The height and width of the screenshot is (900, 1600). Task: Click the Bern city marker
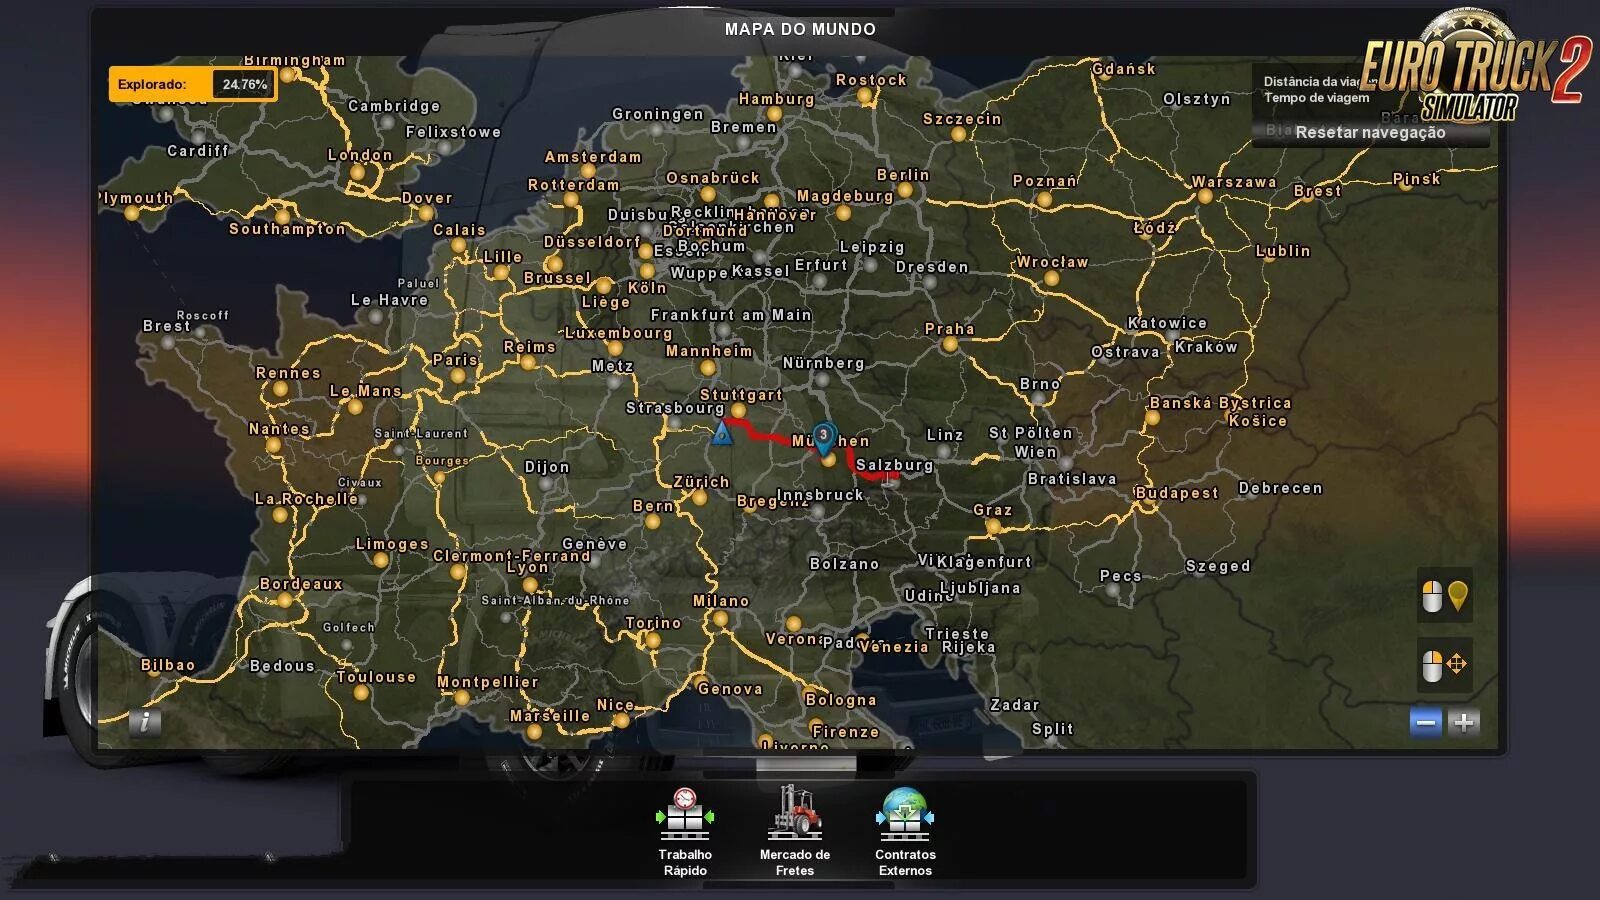(x=652, y=522)
